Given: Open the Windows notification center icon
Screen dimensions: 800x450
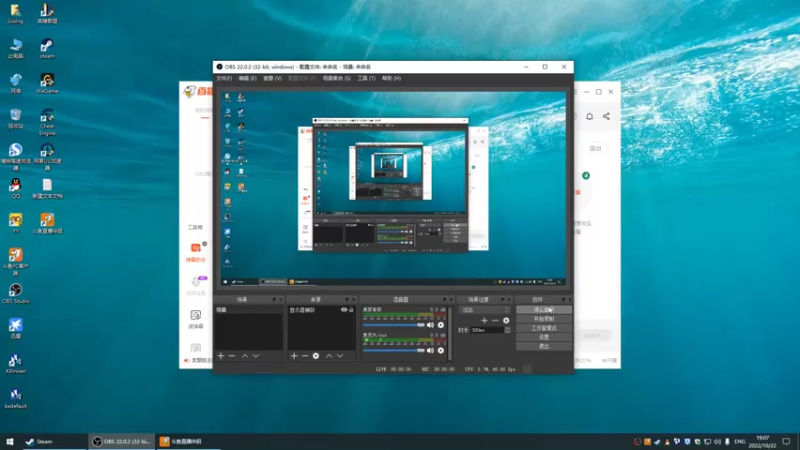Looking at the screenshot, I should click(x=786, y=441).
